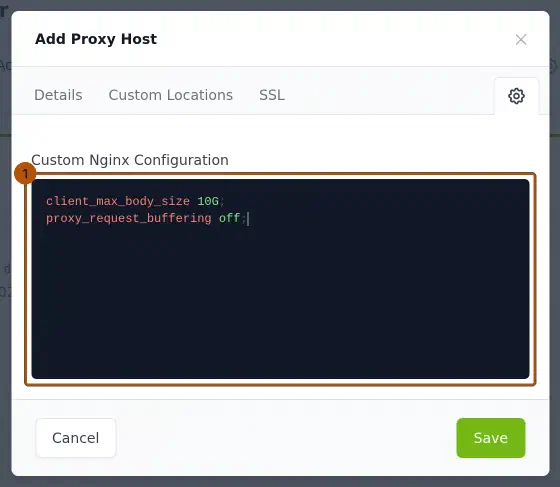Close the Add Proxy Host dialog
The width and height of the screenshot is (560, 487).
click(521, 39)
